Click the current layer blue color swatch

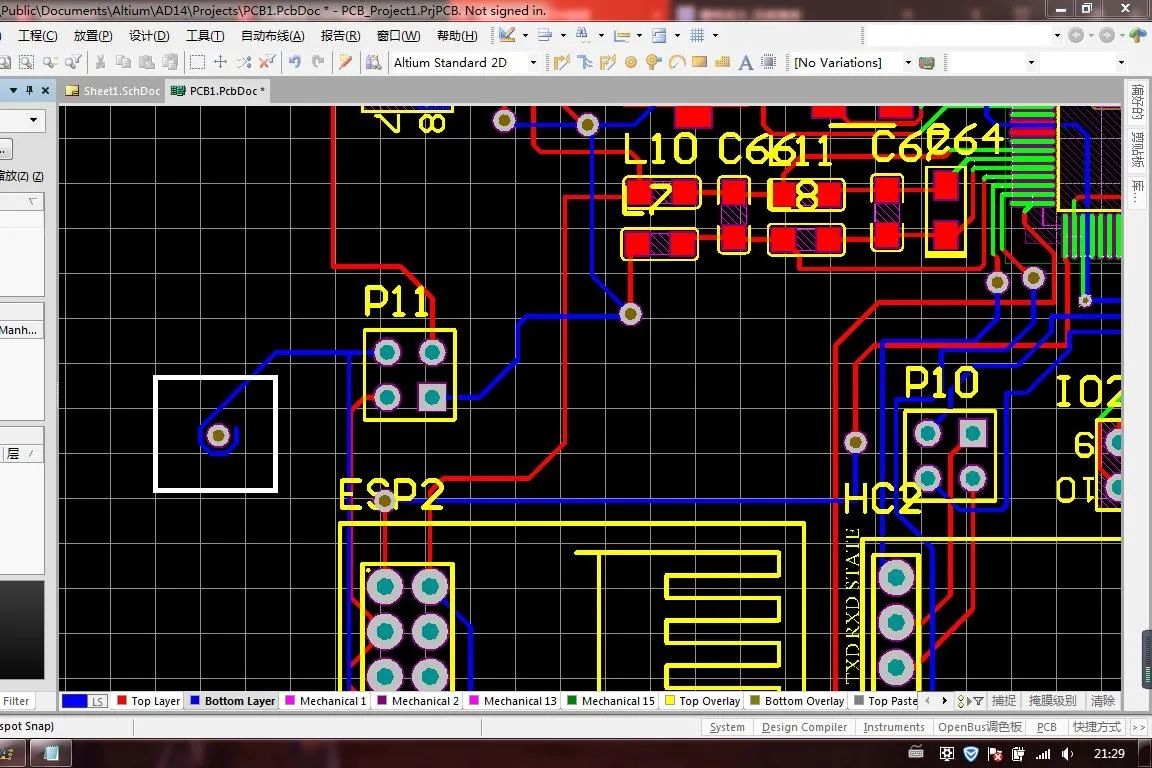coord(74,701)
